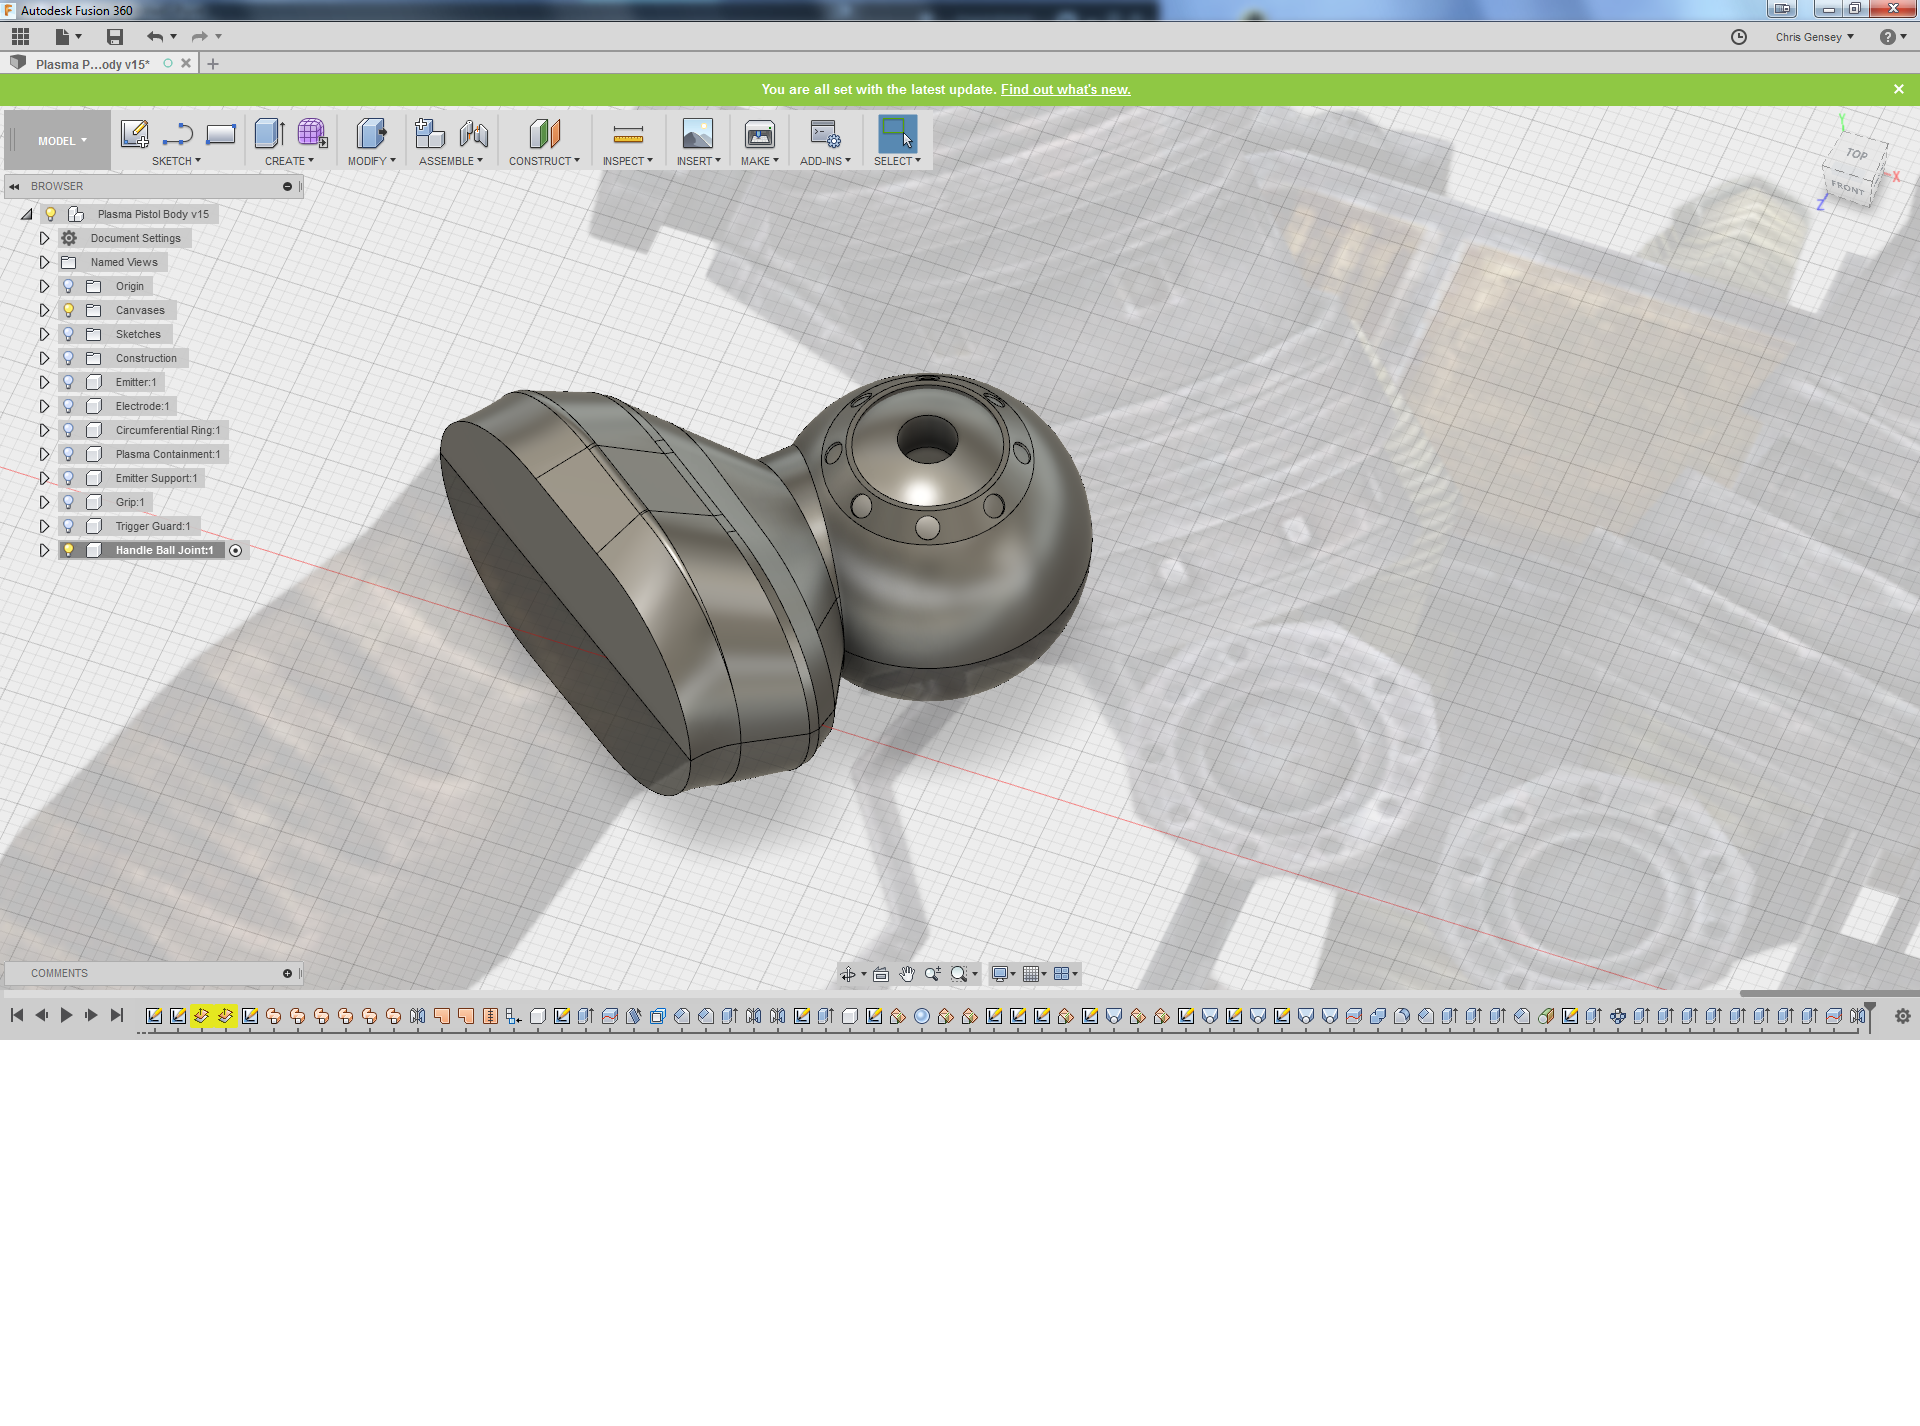Toggle visibility of Canvases folder

(69, 310)
